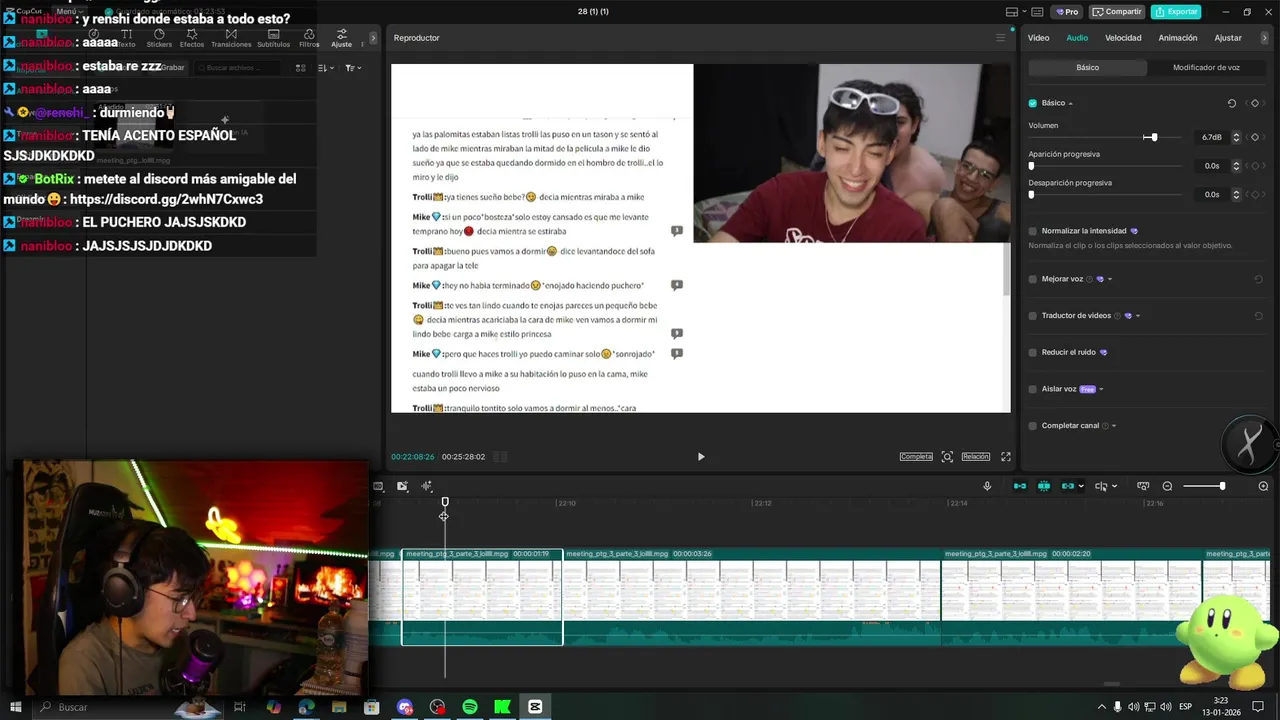Expand more media tabs with the arrow
This screenshot has width=1280, height=720.
pyautogui.click(x=373, y=38)
